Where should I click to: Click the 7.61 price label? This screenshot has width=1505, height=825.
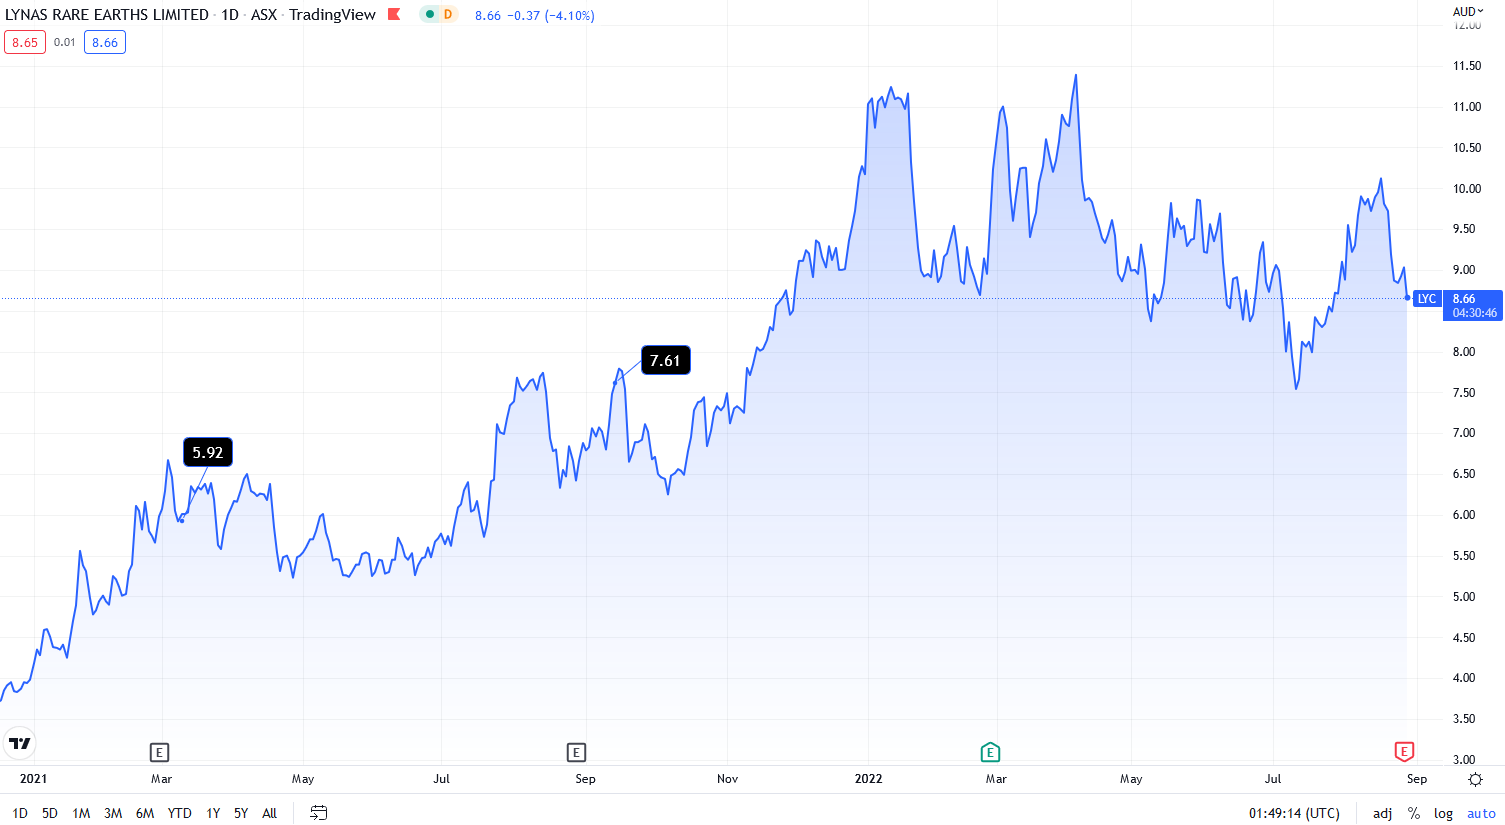click(x=665, y=360)
